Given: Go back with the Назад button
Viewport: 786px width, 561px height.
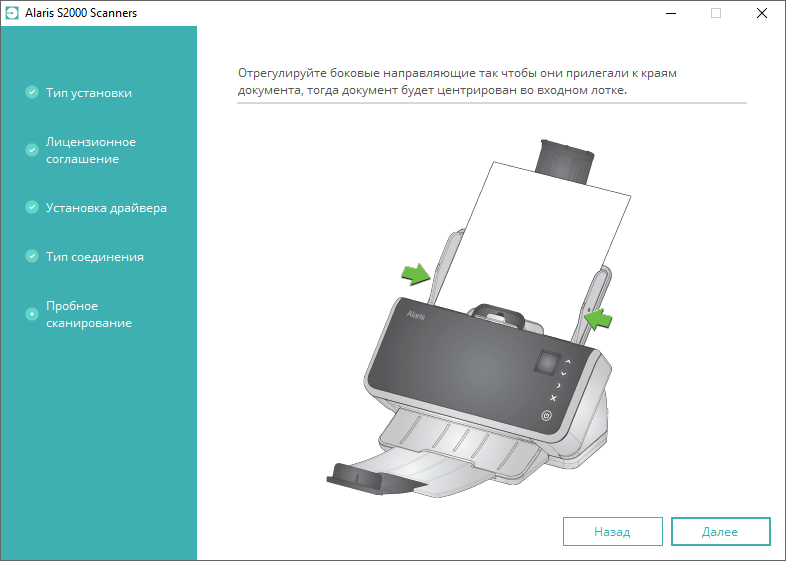Looking at the screenshot, I should click(x=613, y=531).
